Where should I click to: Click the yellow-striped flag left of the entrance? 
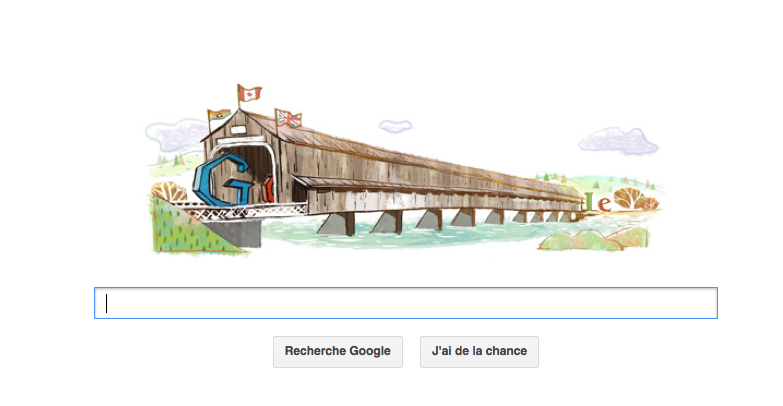click(x=220, y=116)
